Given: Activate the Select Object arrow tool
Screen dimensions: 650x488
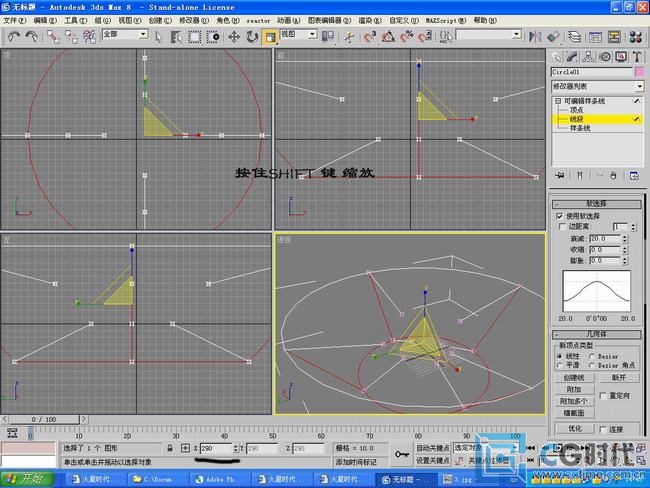Looking at the screenshot, I should 158,37.
